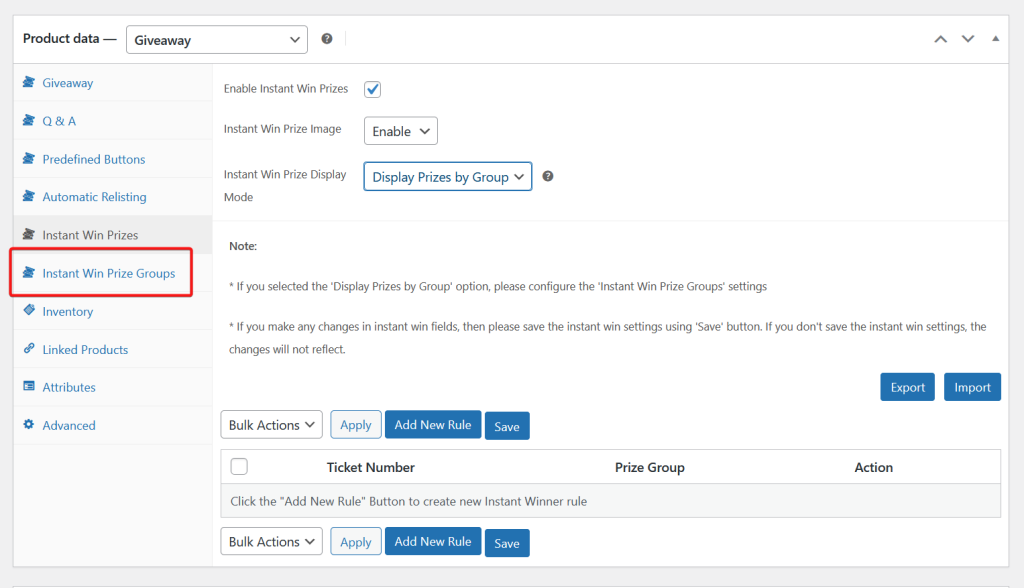
Task: Switch to Instant Win Prize Groups tab
Action: tap(108, 273)
